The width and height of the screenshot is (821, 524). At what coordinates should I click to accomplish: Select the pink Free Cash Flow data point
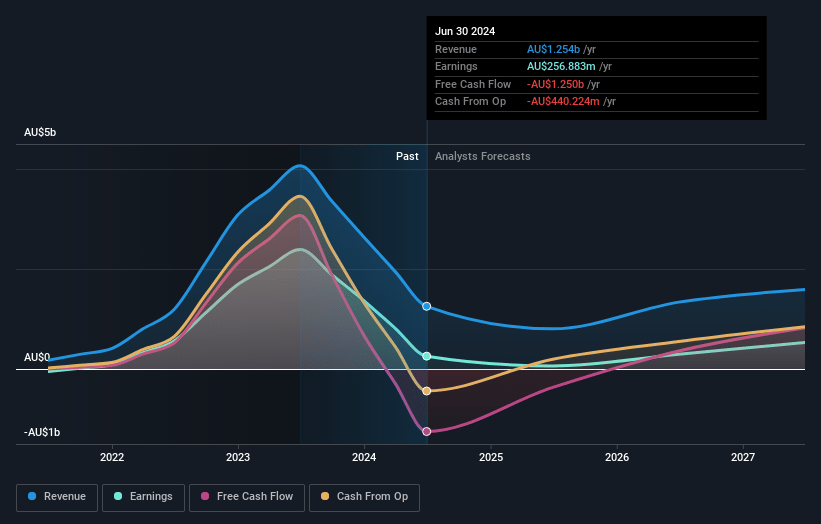pyautogui.click(x=427, y=431)
